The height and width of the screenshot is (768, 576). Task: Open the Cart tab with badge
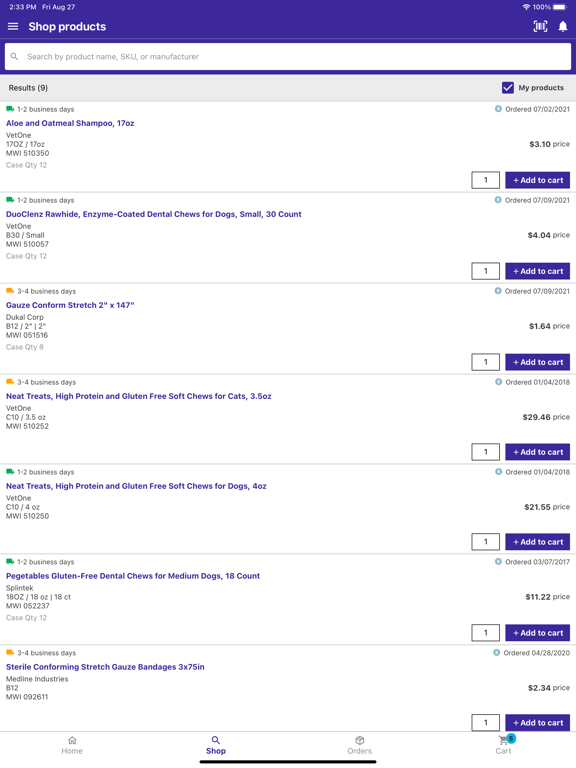[504, 745]
